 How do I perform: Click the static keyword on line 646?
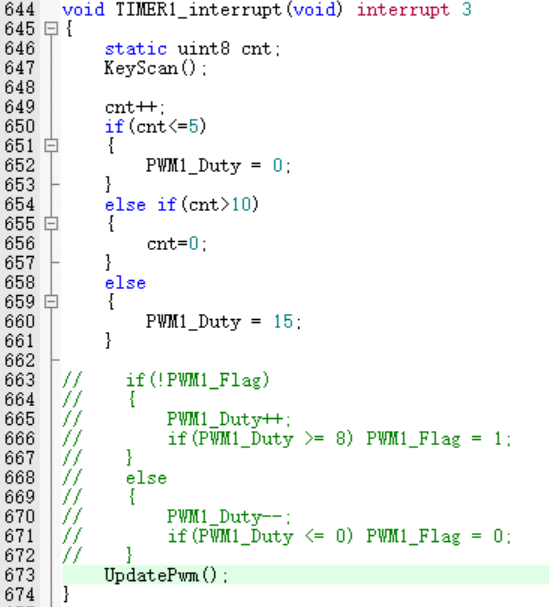coord(136,49)
